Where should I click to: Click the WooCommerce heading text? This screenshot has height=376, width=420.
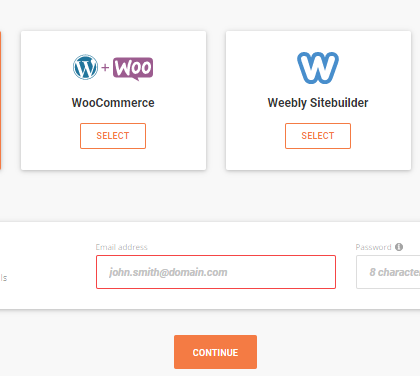click(113, 103)
